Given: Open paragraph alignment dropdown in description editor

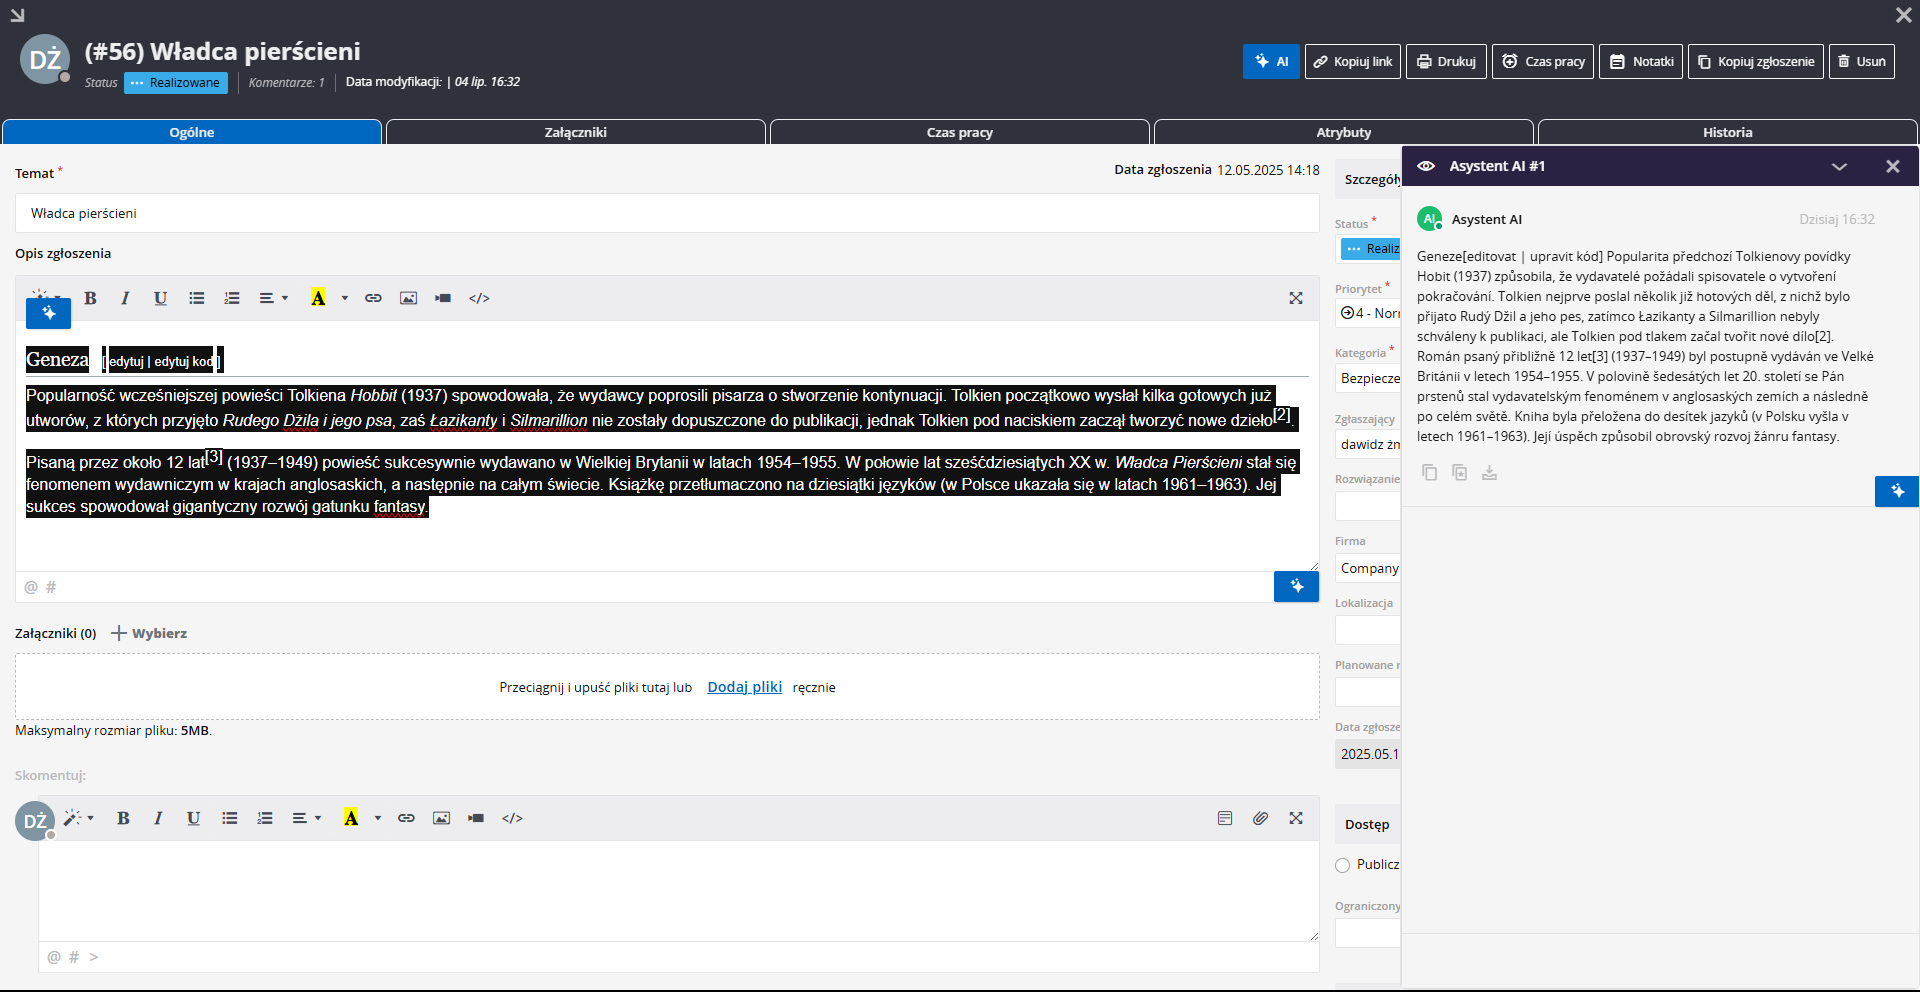Looking at the screenshot, I should (x=274, y=298).
